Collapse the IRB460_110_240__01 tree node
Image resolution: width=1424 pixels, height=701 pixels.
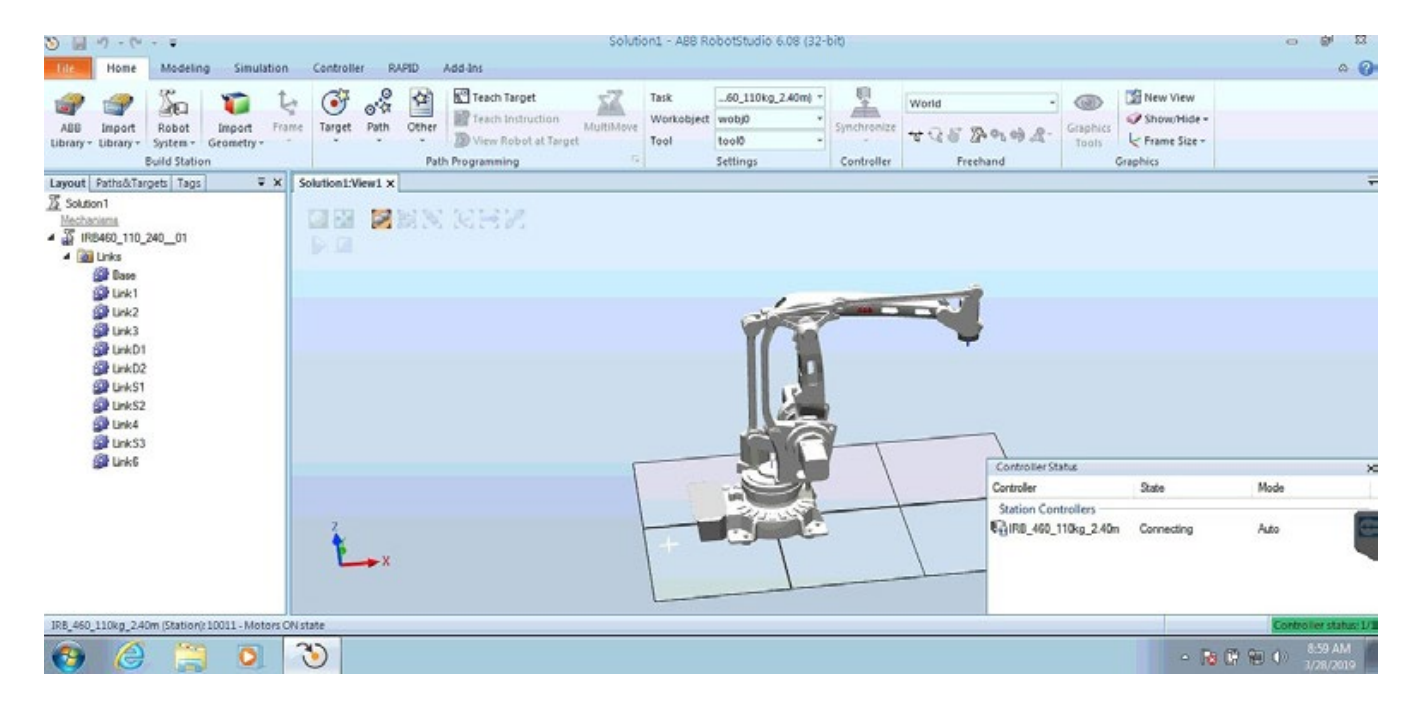[x=49, y=237]
